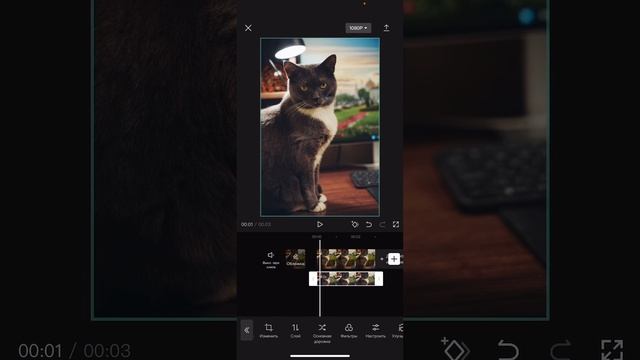Open the crop (Изменить) tool

pyautogui.click(x=269, y=331)
